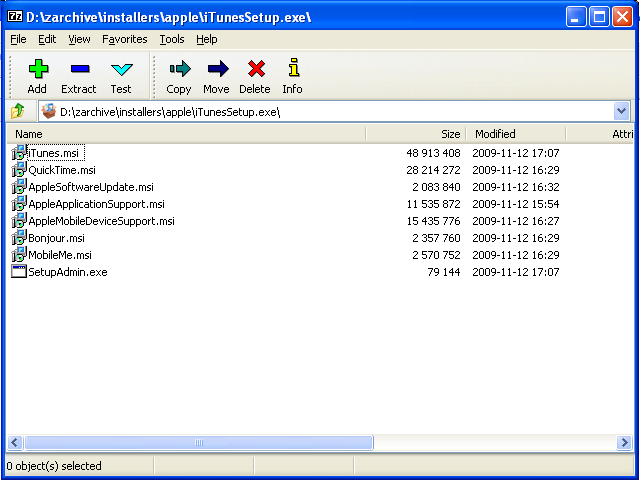This screenshot has width=640, height=480.
Task: Select the AppleSoftwareUpdate.msi file name
Action: coord(91,187)
